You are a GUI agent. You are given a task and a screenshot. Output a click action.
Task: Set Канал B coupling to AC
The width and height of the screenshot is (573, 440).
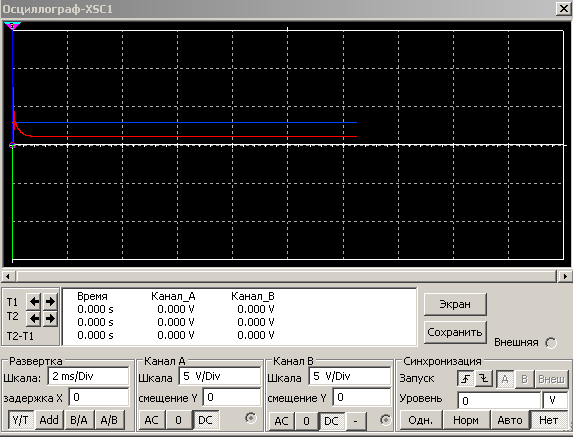tap(281, 421)
